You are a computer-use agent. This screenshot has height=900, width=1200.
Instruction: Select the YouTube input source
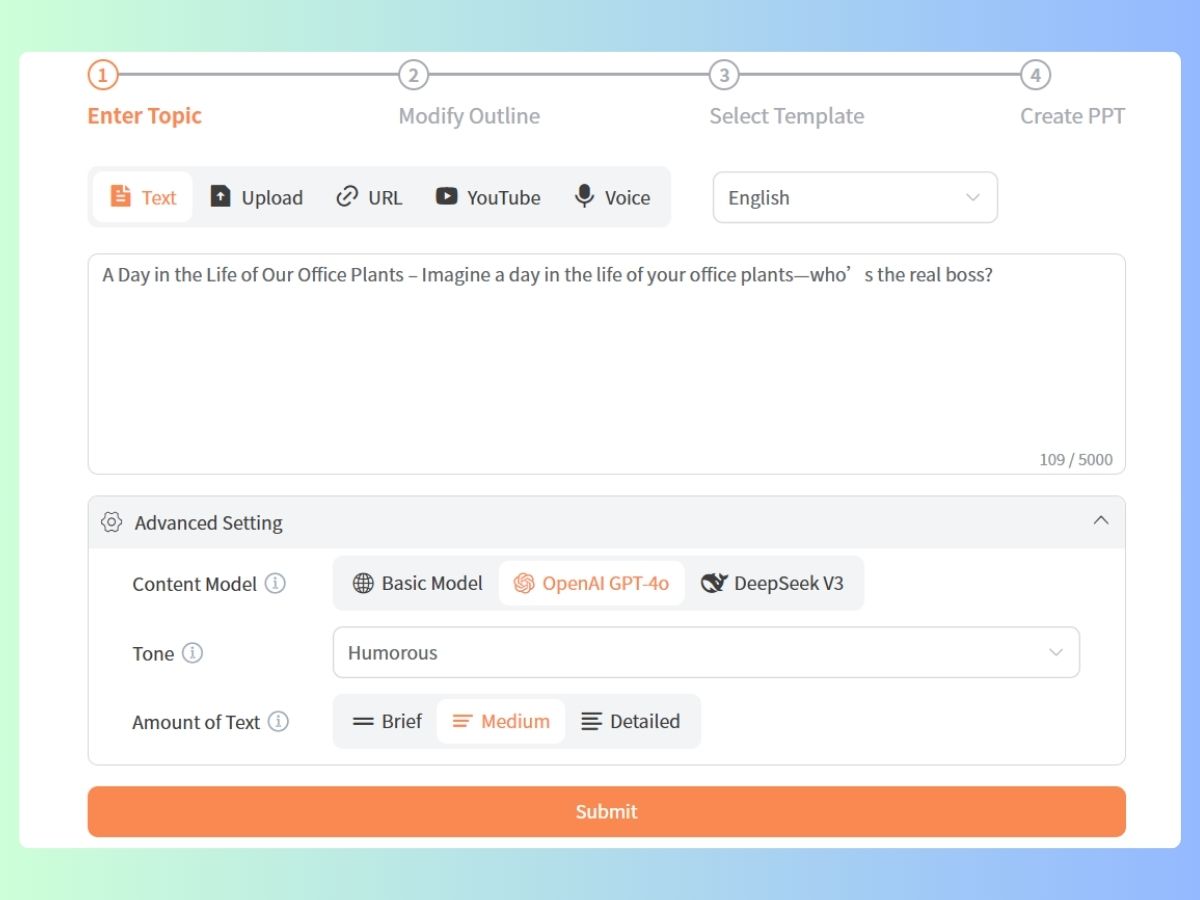point(488,197)
